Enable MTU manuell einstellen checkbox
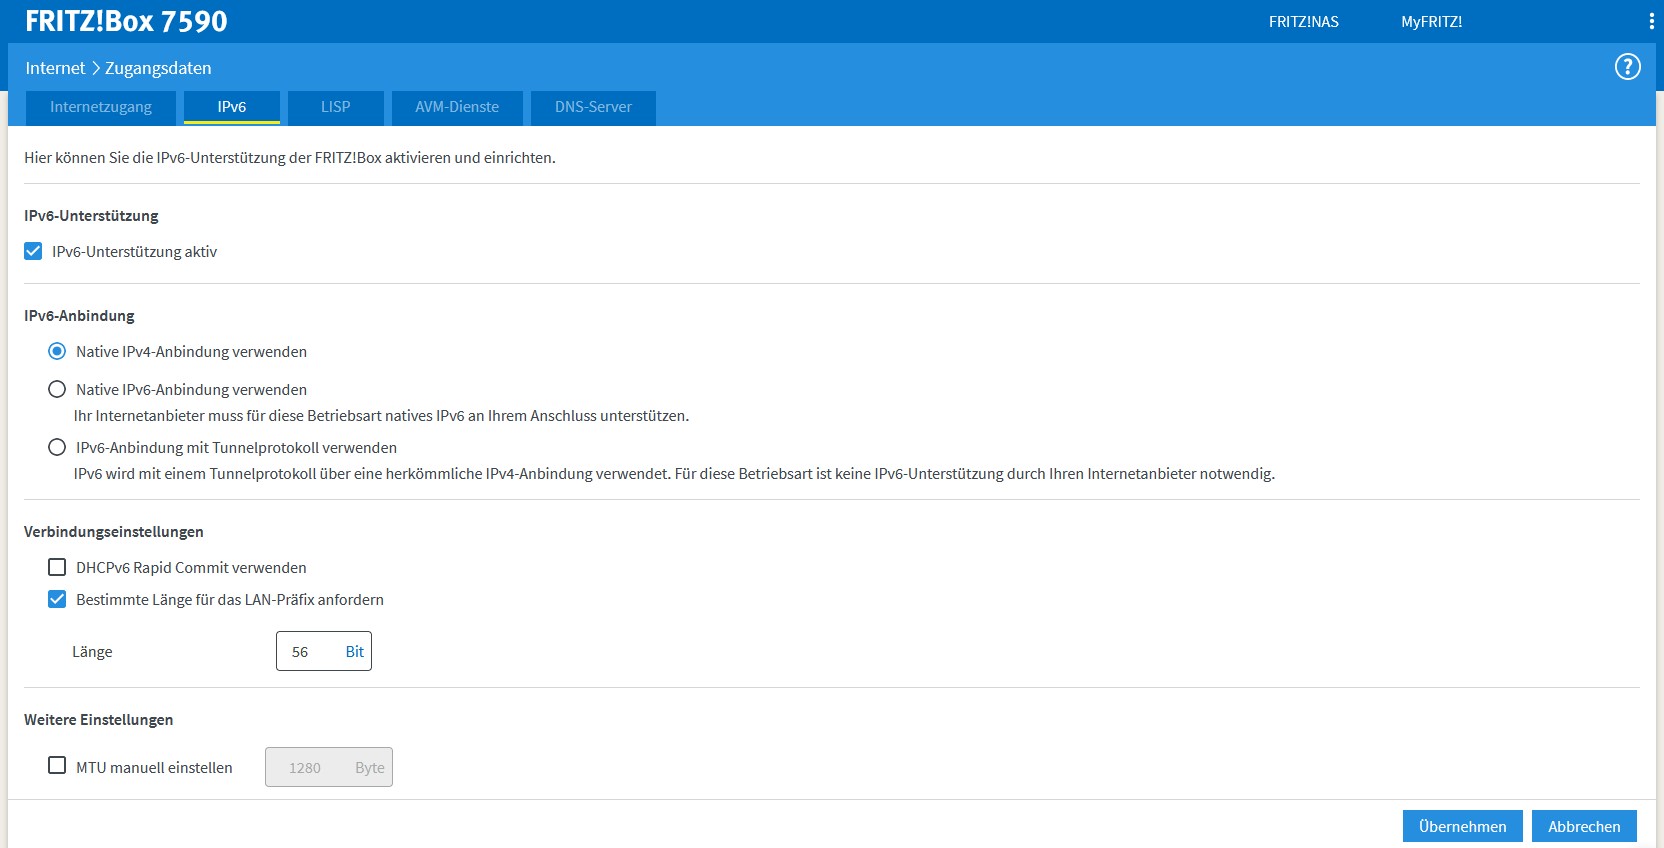The width and height of the screenshot is (1664, 848). tap(57, 765)
